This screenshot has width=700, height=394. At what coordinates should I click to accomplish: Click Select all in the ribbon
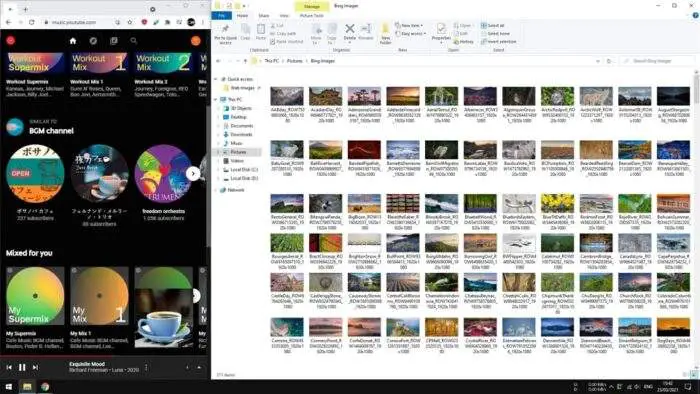click(x=492, y=25)
